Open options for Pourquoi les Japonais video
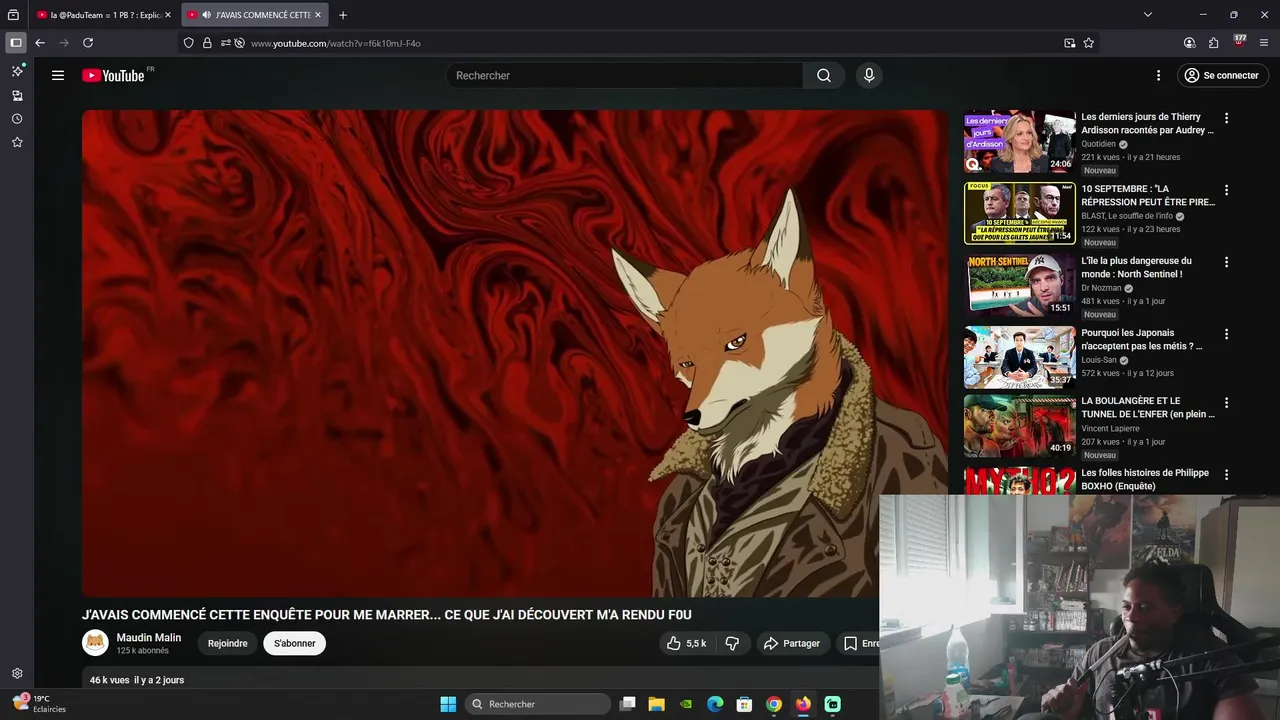The image size is (1280, 720). click(1226, 334)
